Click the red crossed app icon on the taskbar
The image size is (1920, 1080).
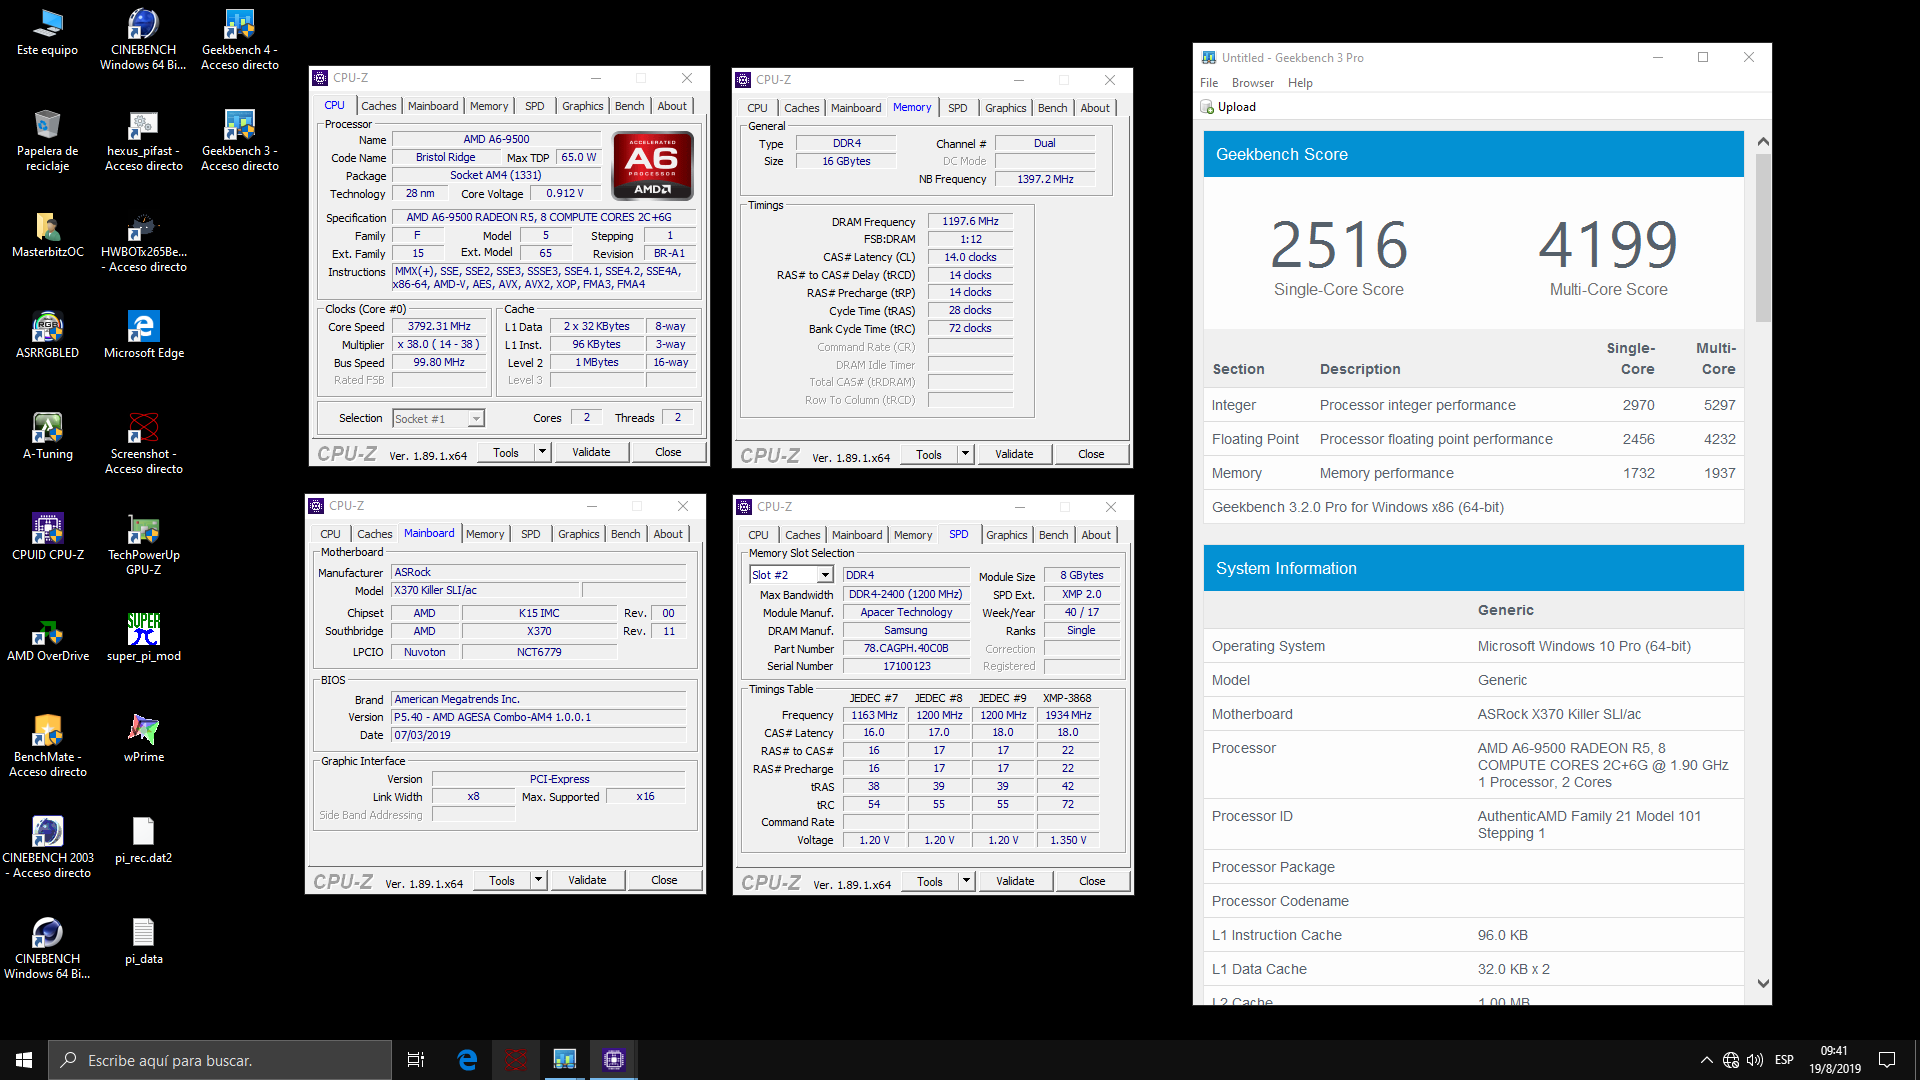tap(516, 1060)
